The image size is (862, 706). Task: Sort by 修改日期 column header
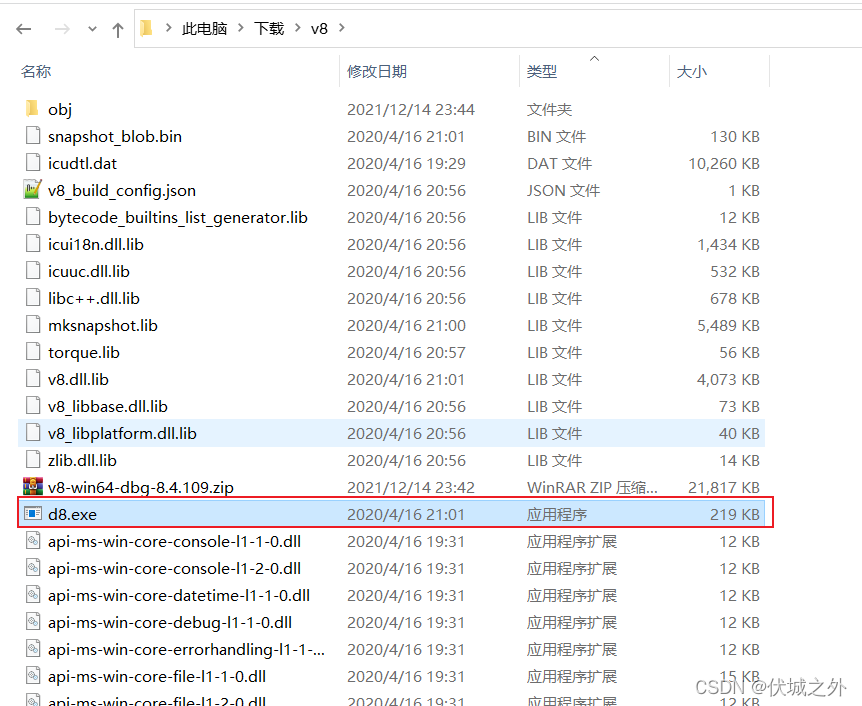pos(377,71)
